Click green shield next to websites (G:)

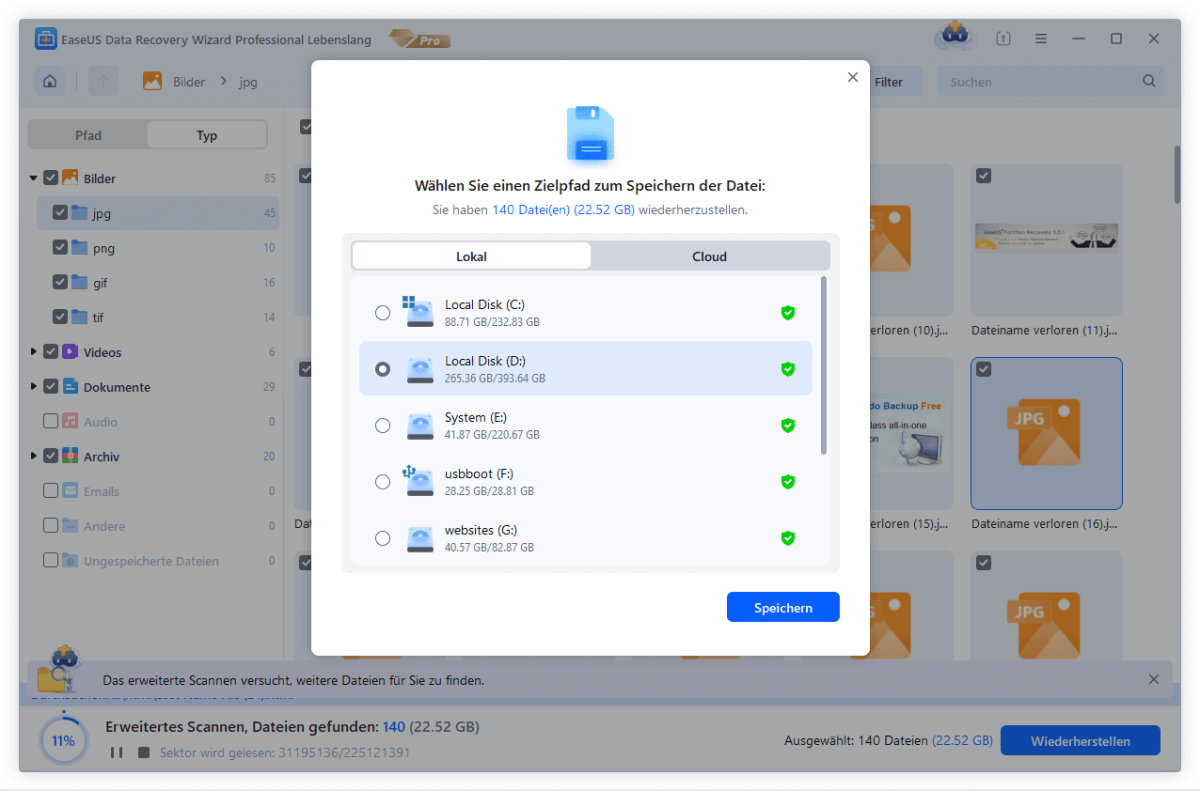(x=788, y=538)
